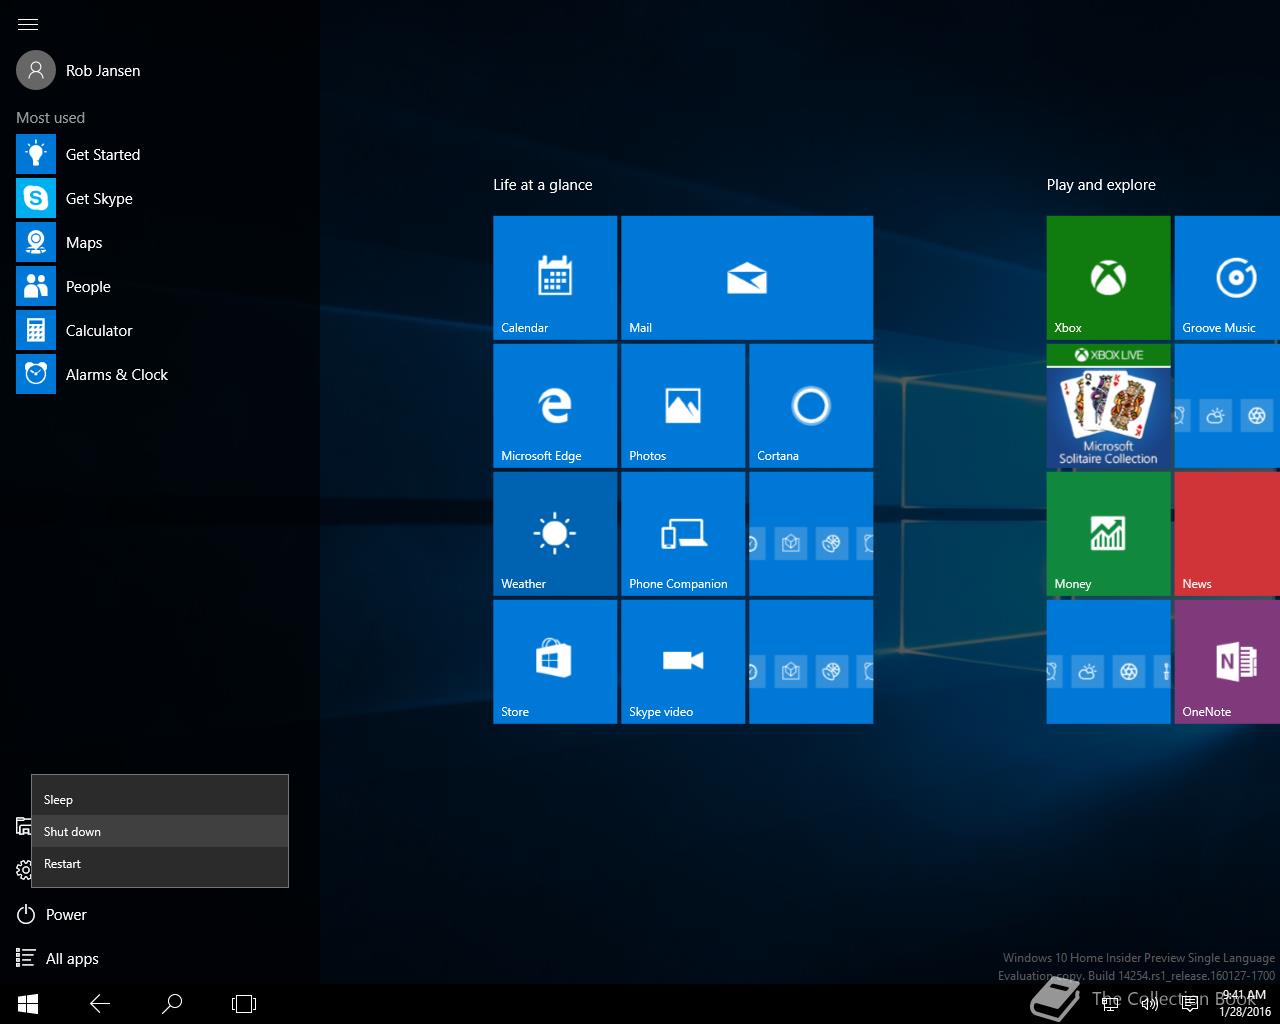Choose Shut down in power menu
This screenshot has height=1024, width=1280.
click(x=160, y=832)
